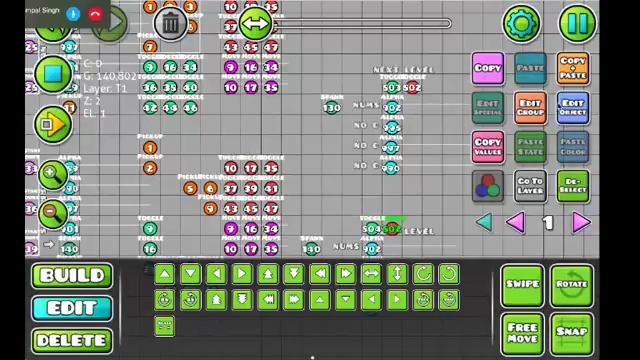
Task: Open Edit Object
Action: [573, 108]
